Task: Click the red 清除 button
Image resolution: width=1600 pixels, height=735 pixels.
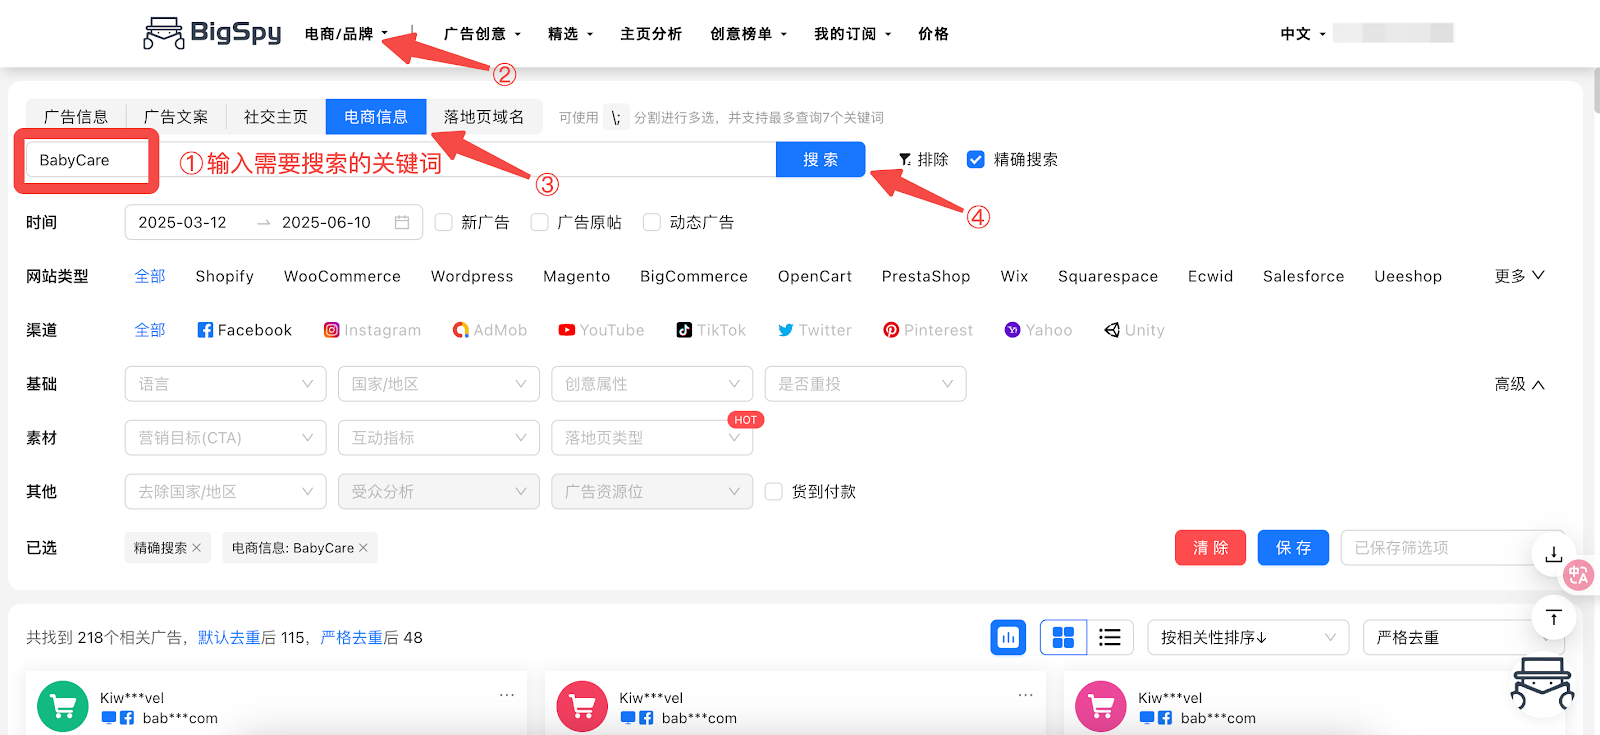Action: pos(1210,548)
